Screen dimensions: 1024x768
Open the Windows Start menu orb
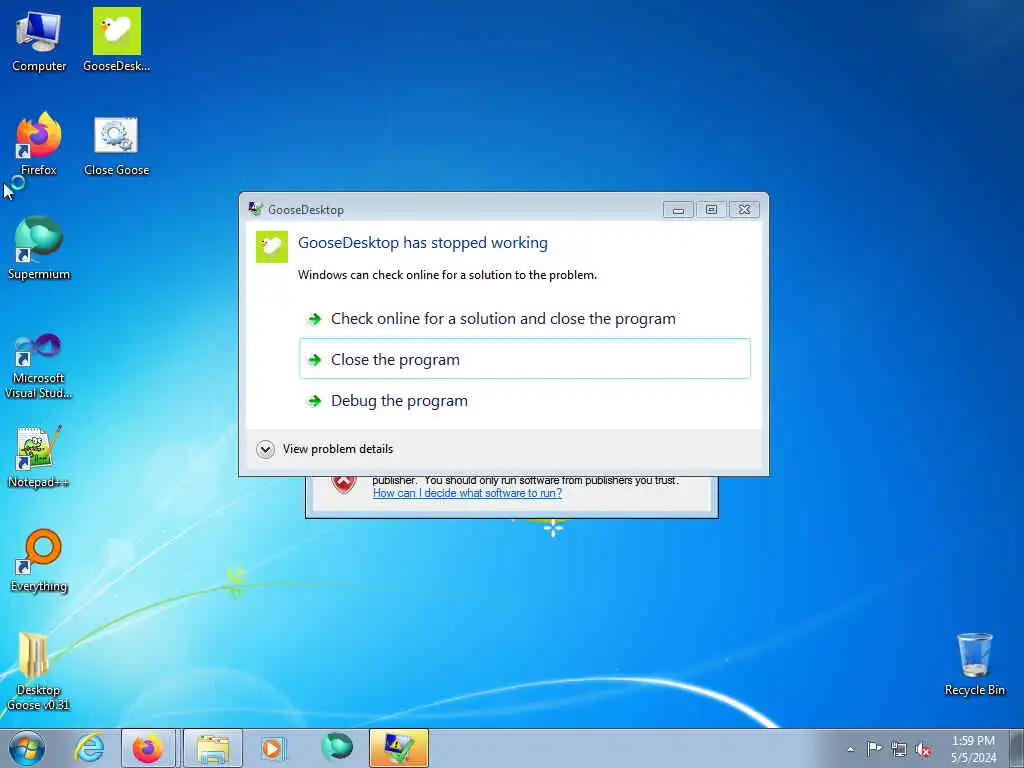pyautogui.click(x=27, y=748)
